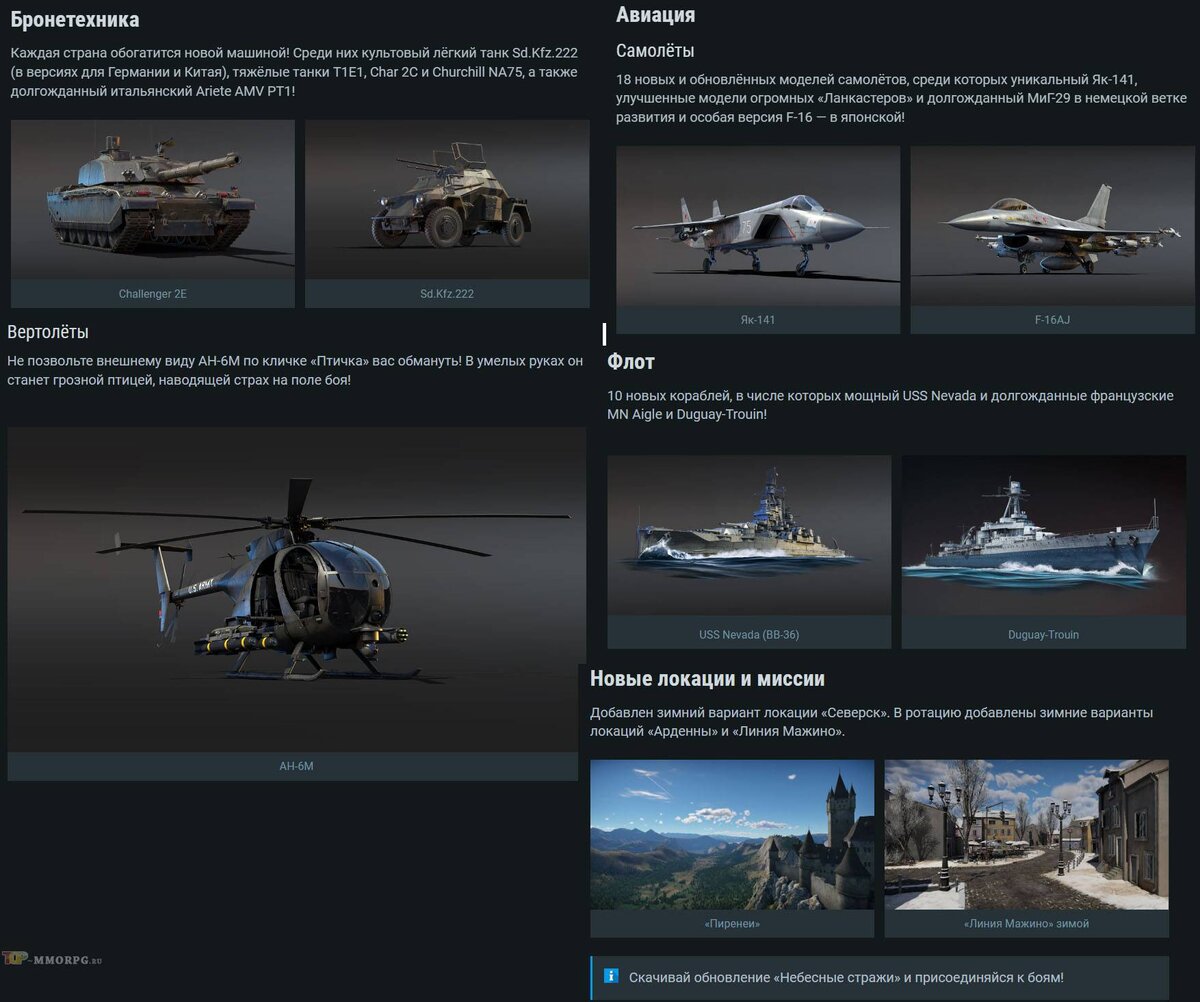Click the F-16AJ caption
The height and width of the screenshot is (1002, 1200).
(1052, 320)
